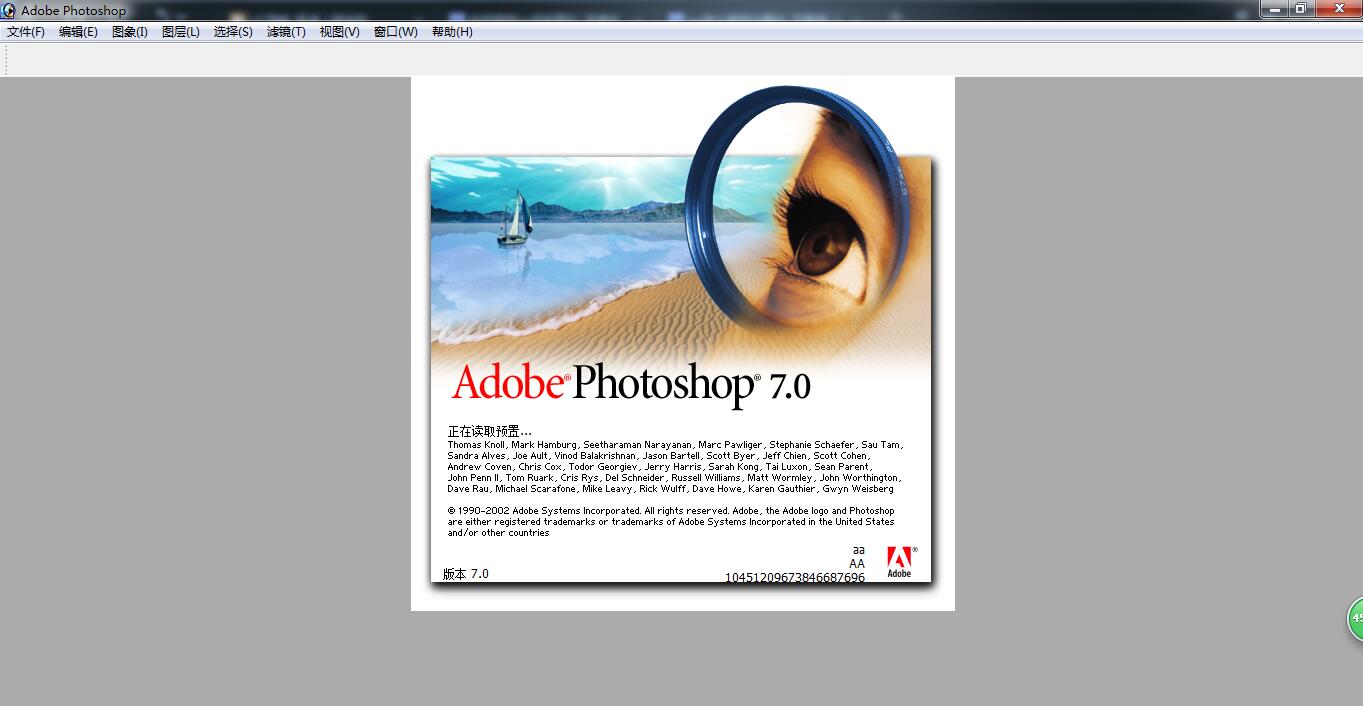Click the options bar grip handle

6,60
